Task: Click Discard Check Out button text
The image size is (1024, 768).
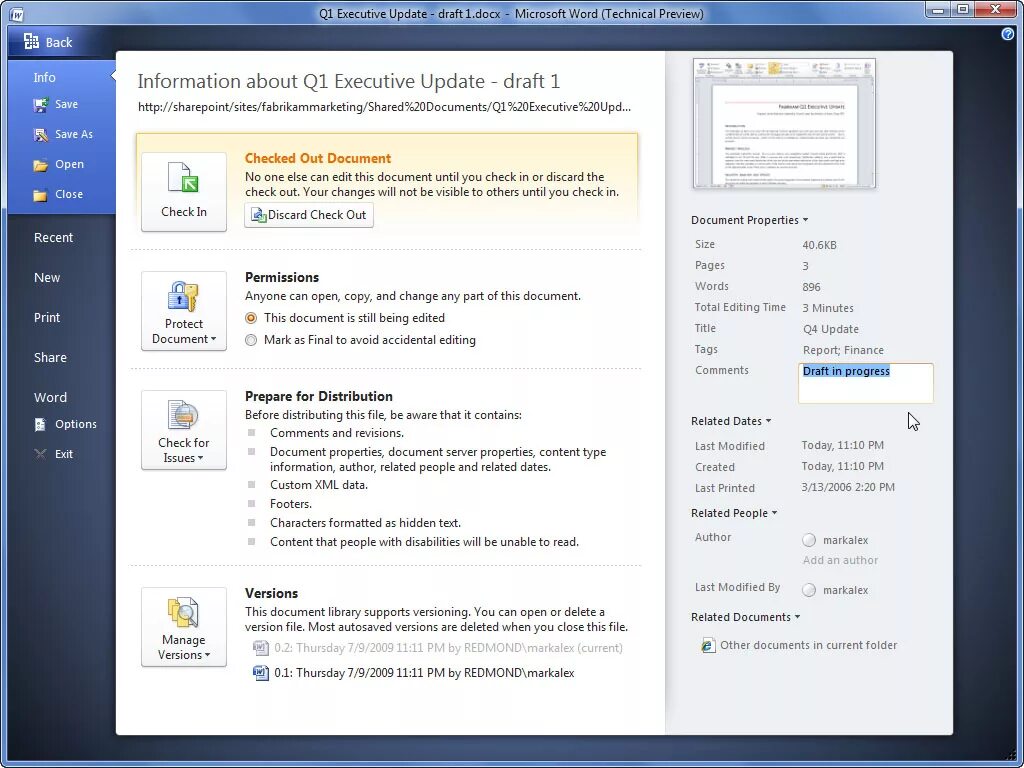Action: point(317,215)
